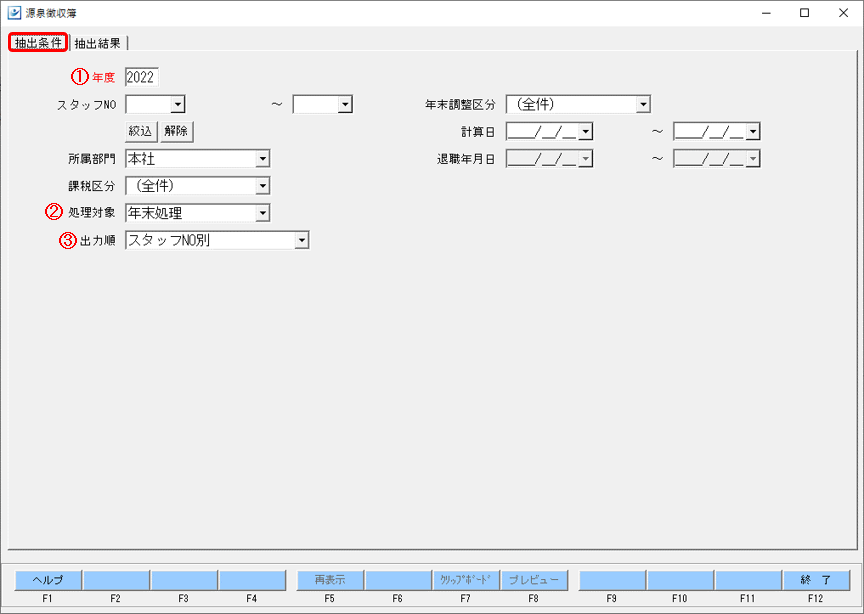This screenshot has width=864, height=614.
Task: Open the 年末調整区分 dropdown
Action: pos(643,104)
